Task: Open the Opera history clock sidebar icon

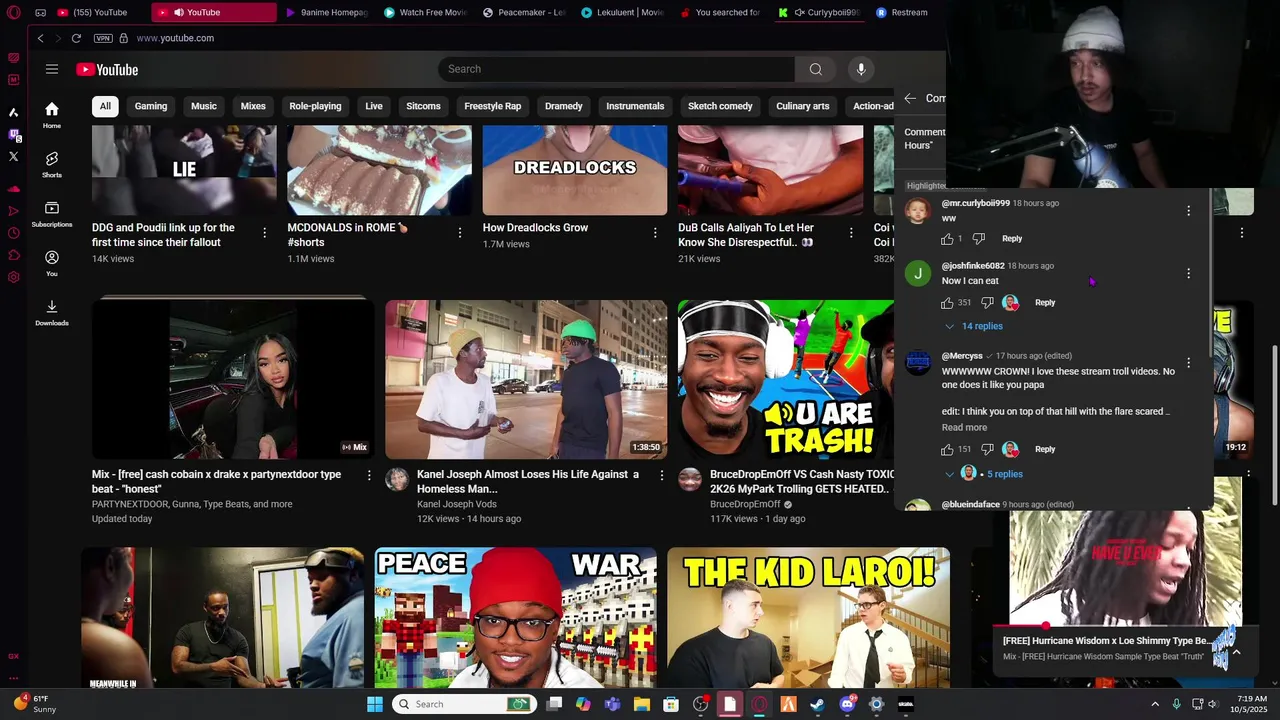Action: pos(14,233)
